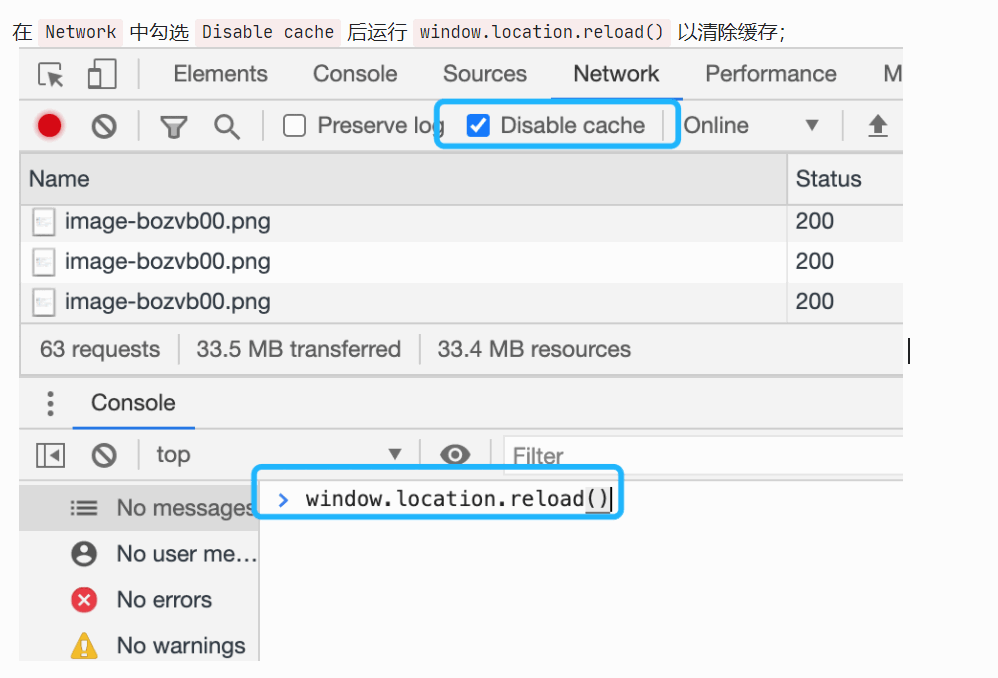Select the inspect element cursor icon

50,75
